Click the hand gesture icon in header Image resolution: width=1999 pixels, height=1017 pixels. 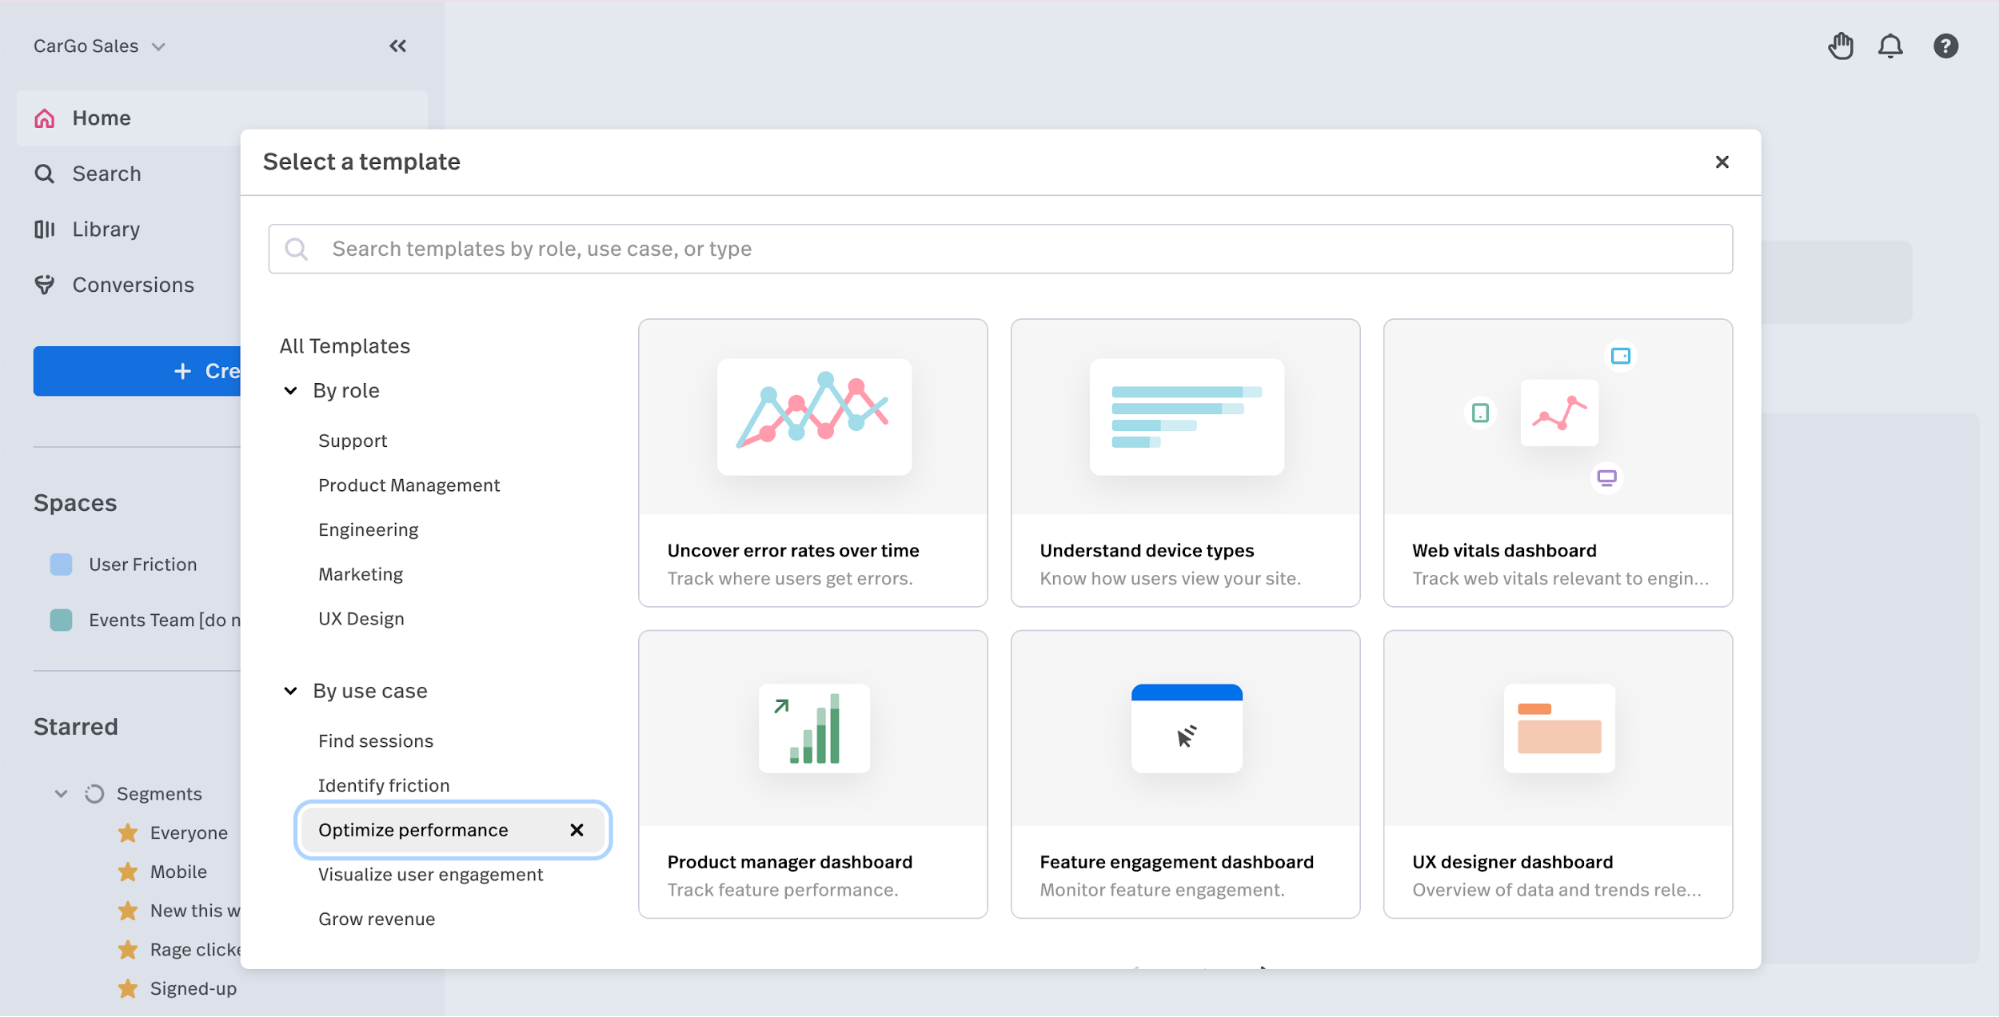pyautogui.click(x=1840, y=46)
